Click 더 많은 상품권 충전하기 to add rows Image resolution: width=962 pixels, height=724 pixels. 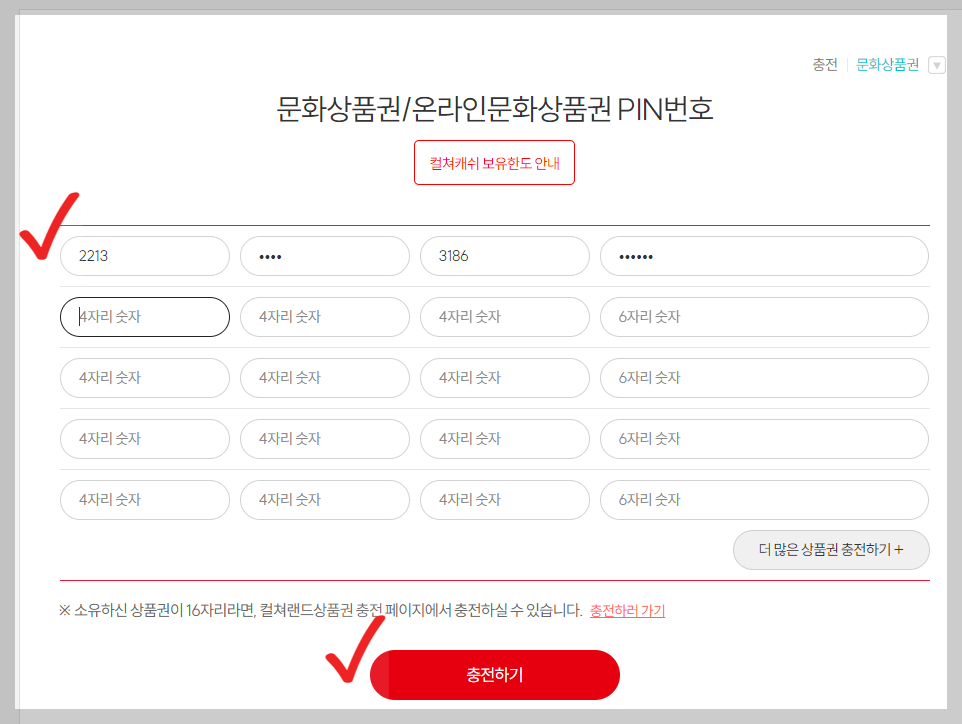point(830,550)
